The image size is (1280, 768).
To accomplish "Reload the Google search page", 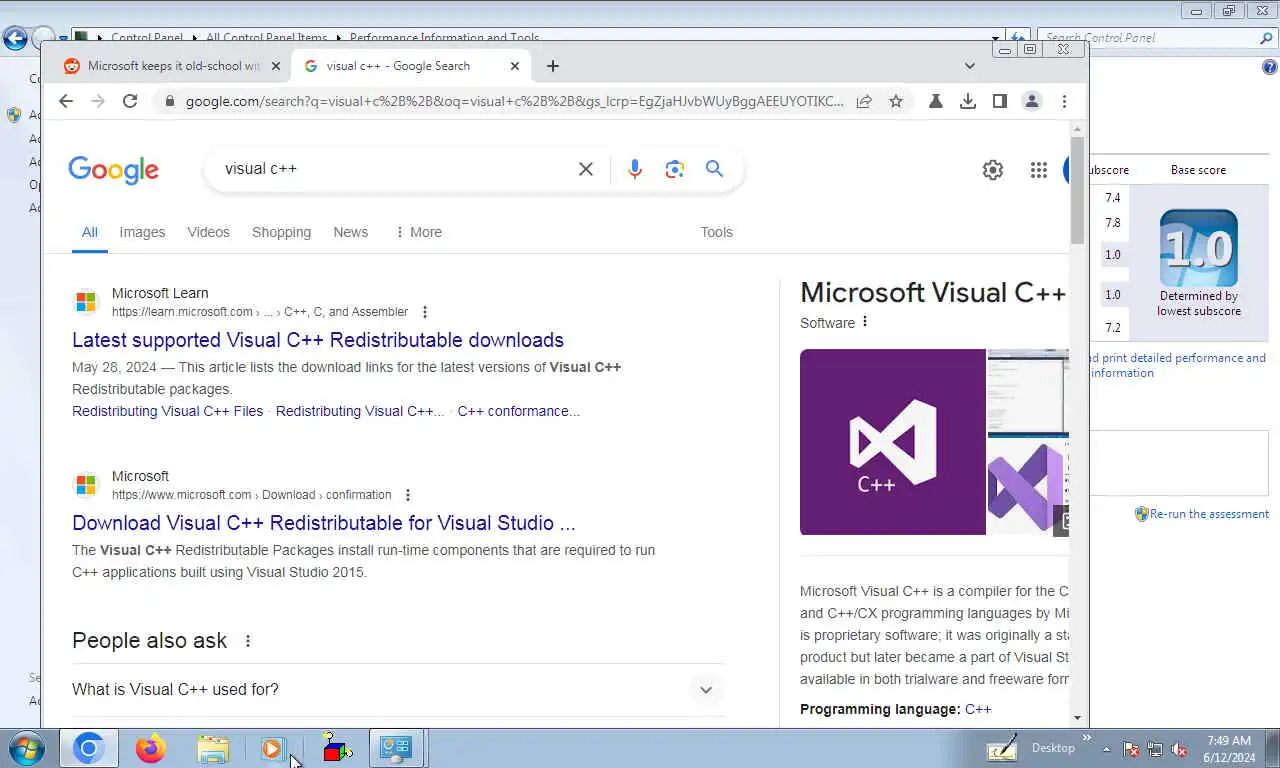I will (130, 101).
